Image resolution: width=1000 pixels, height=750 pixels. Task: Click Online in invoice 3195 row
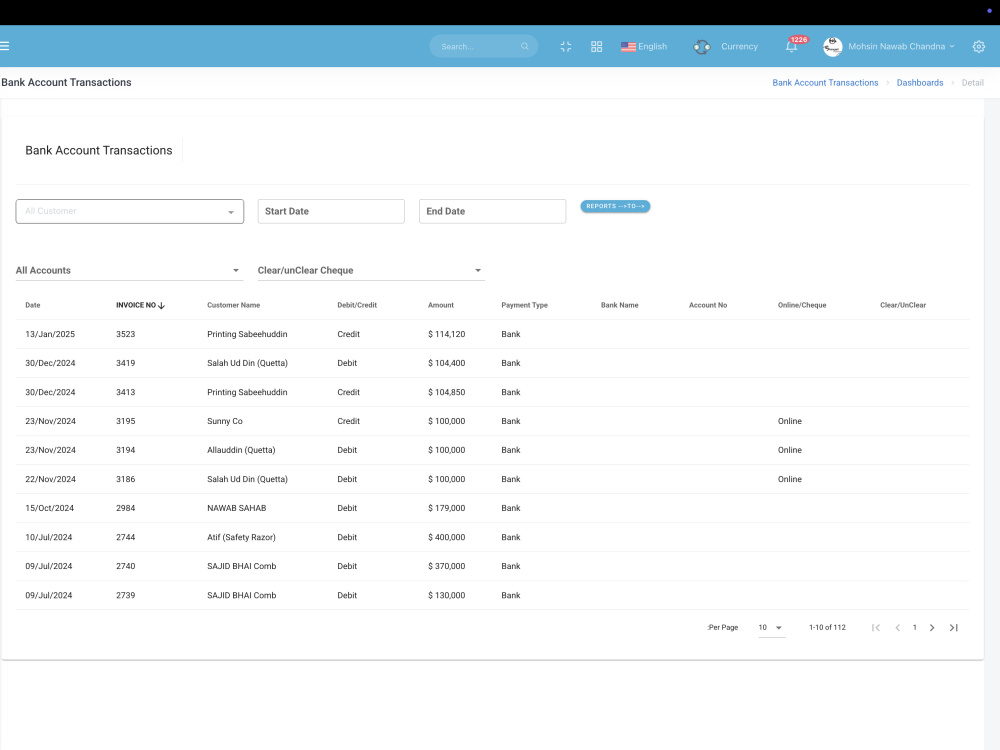(790, 421)
